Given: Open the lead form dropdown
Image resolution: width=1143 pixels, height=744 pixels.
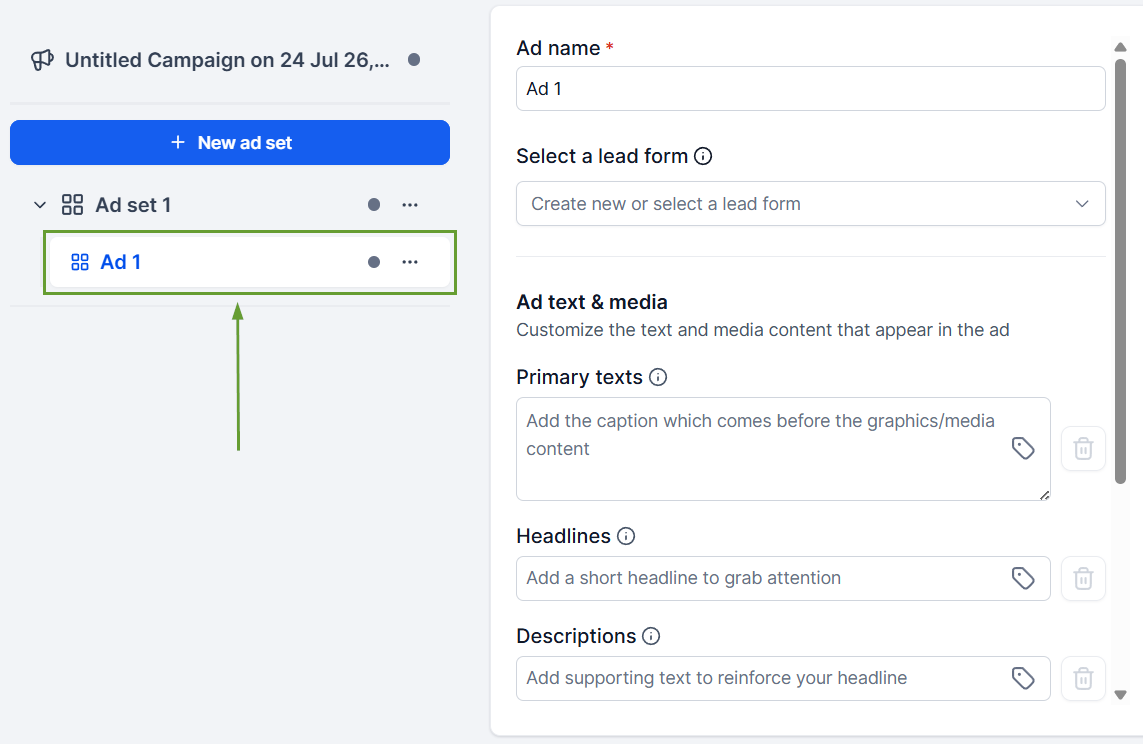Looking at the screenshot, I should click(811, 203).
